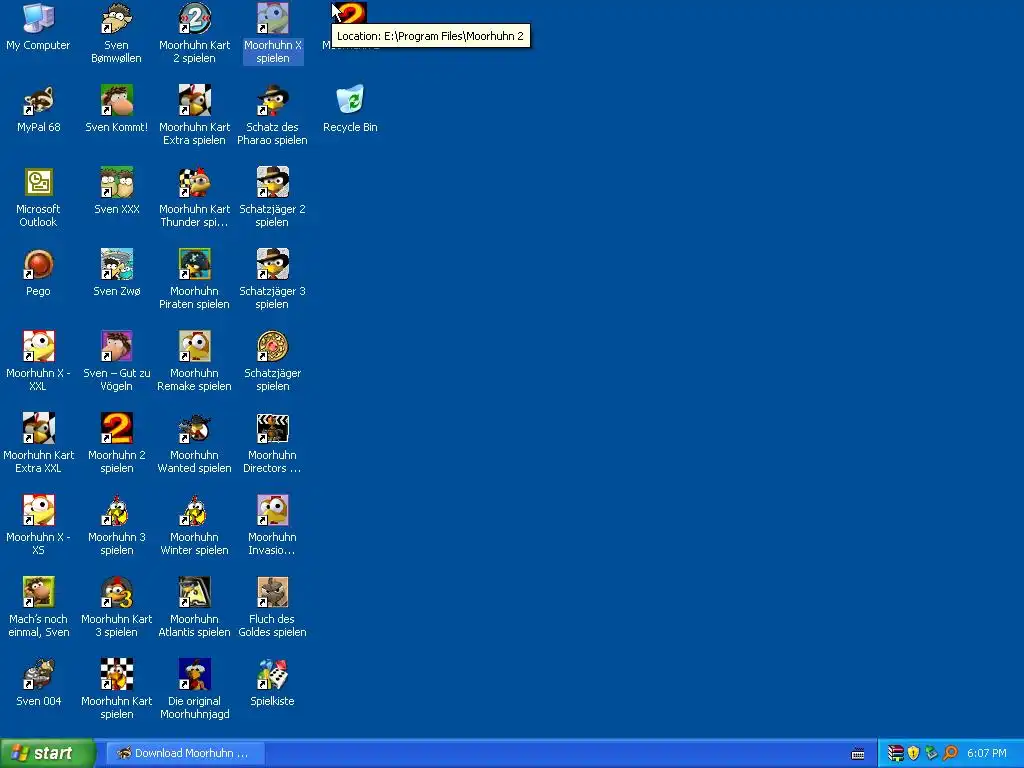Click the Schatzjäger spielen medallion icon
Viewport: 1024px width, 768px height.
click(x=272, y=347)
